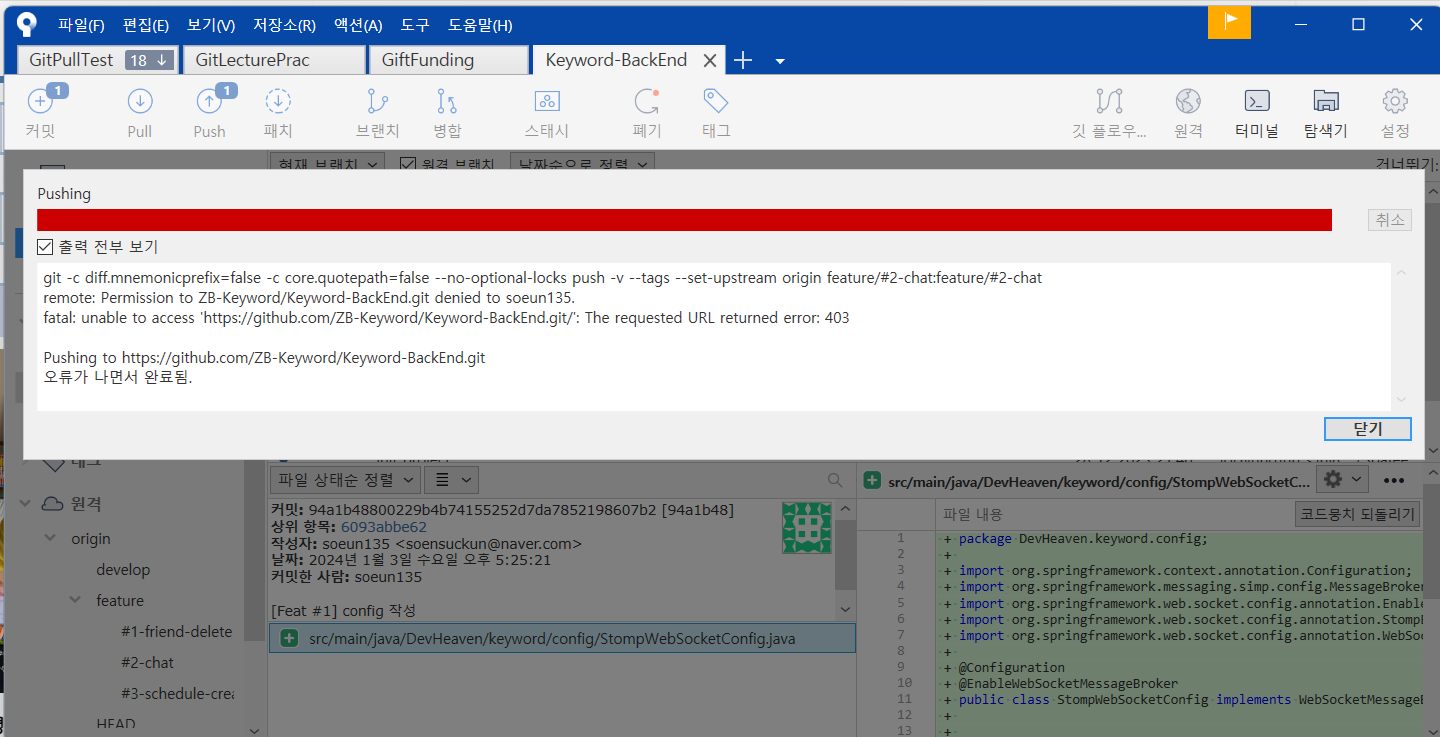Click the Fetch (패치) toolbar icon
Viewport: 1440px width, 737px height.
click(x=278, y=101)
